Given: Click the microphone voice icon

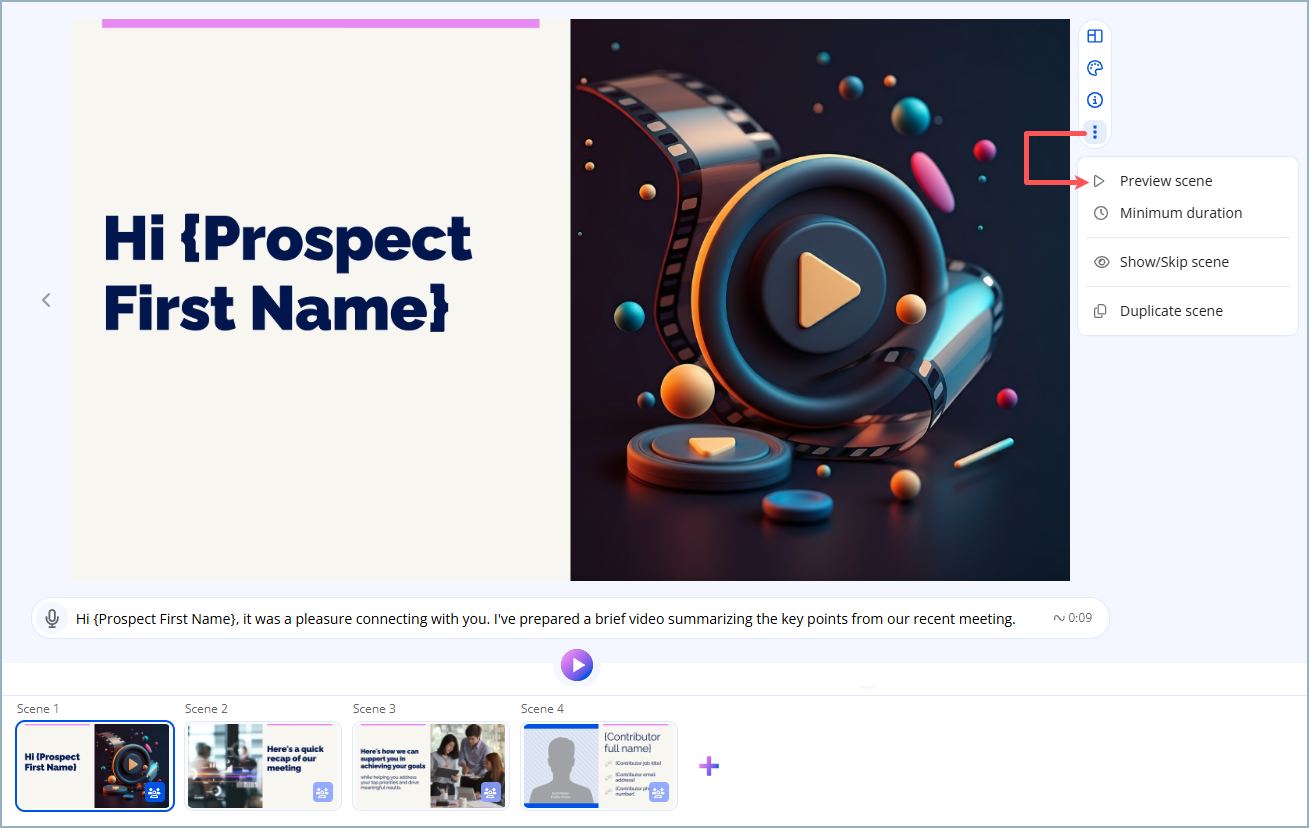Looking at the screenshot, I should click(52, 619).
